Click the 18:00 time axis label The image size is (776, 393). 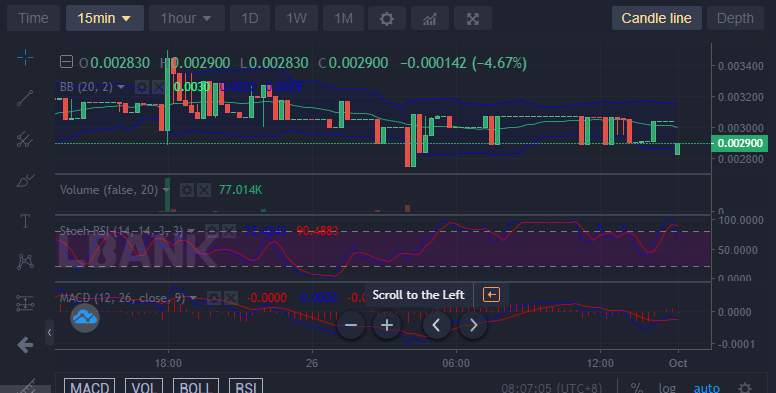pyautogui.click(x=168, y=363)
